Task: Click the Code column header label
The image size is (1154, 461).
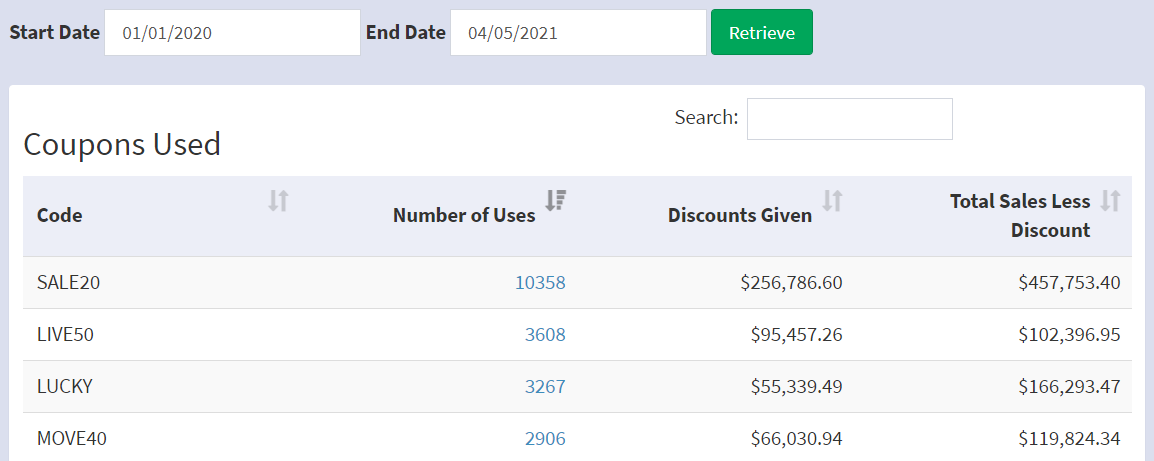Action: coord(60,216)
